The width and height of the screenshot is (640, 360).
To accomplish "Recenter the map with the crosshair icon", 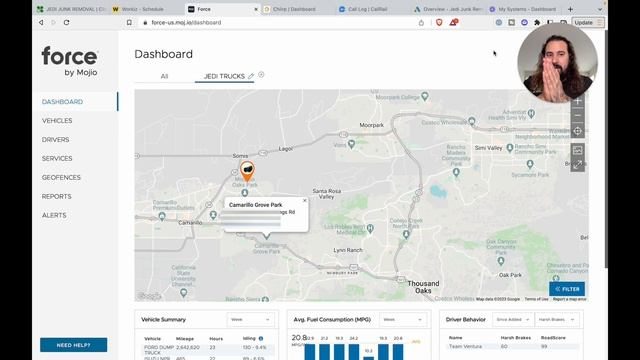I will point(577,131).
